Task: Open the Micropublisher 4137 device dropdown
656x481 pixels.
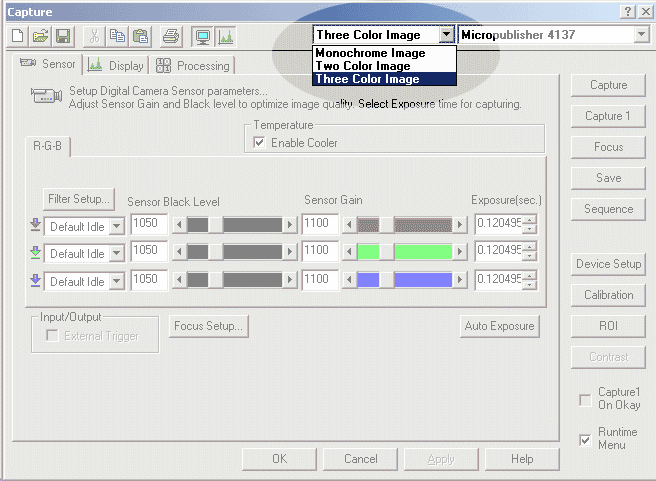Action: pos(641,35)
